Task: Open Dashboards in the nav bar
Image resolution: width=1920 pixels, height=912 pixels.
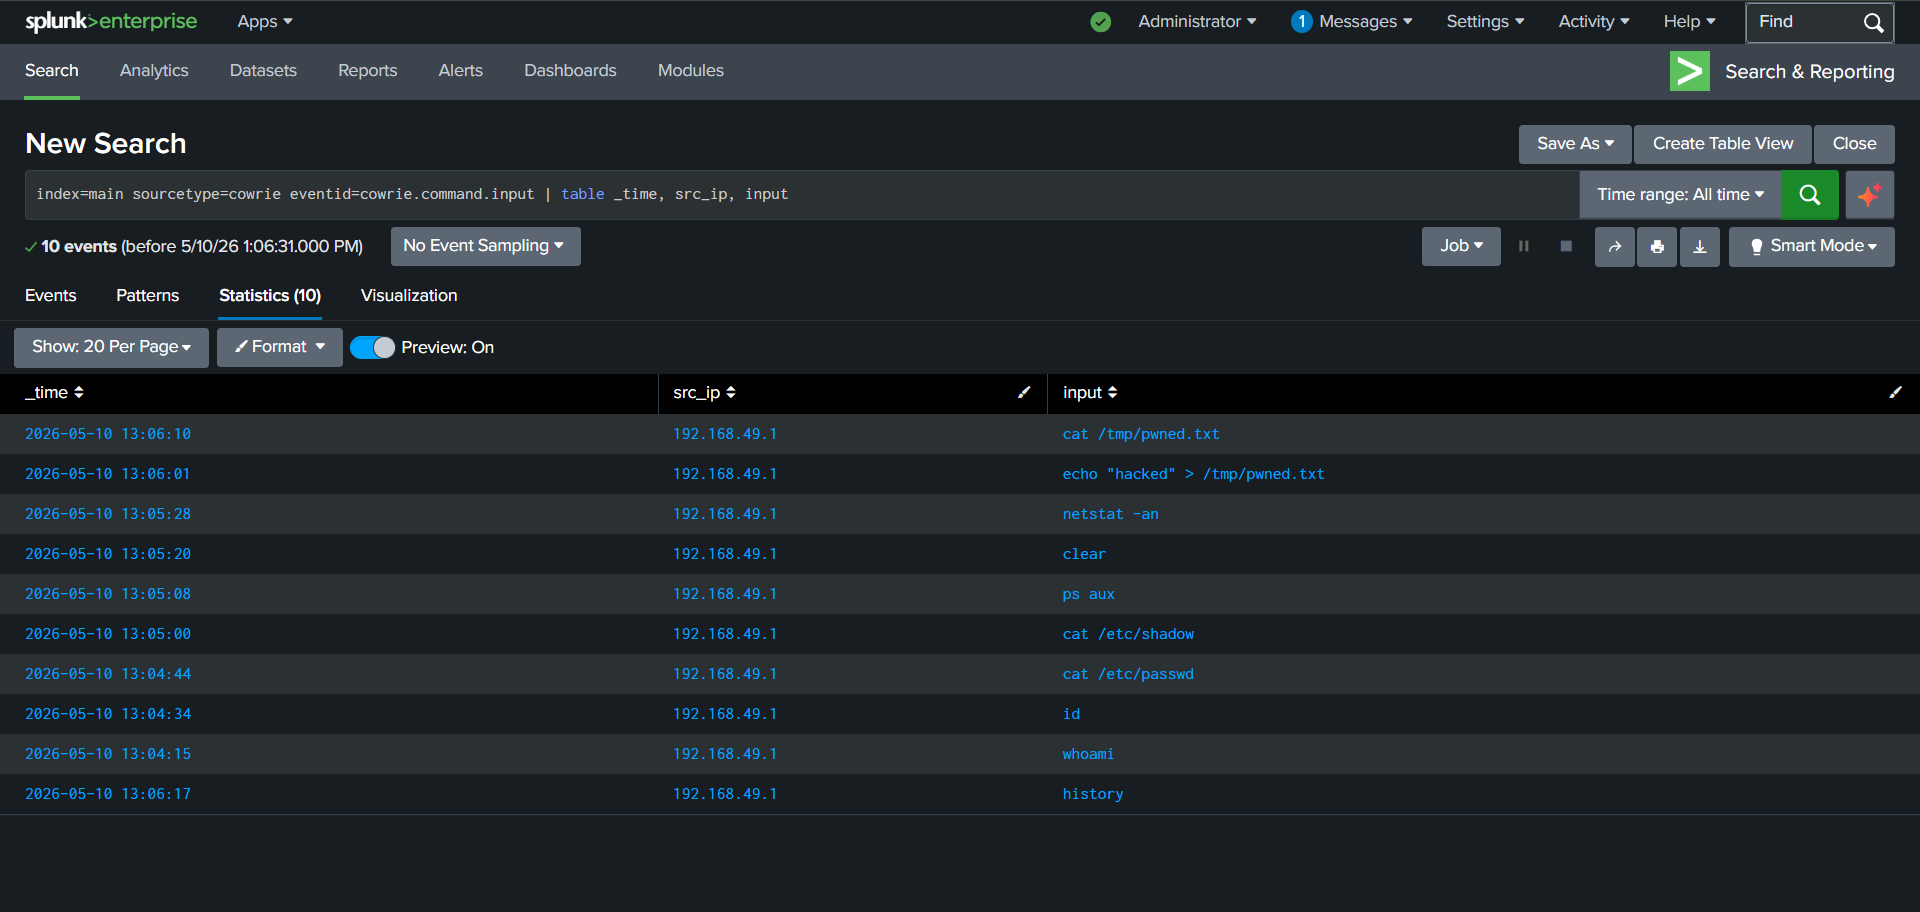Action: [570, 71]
